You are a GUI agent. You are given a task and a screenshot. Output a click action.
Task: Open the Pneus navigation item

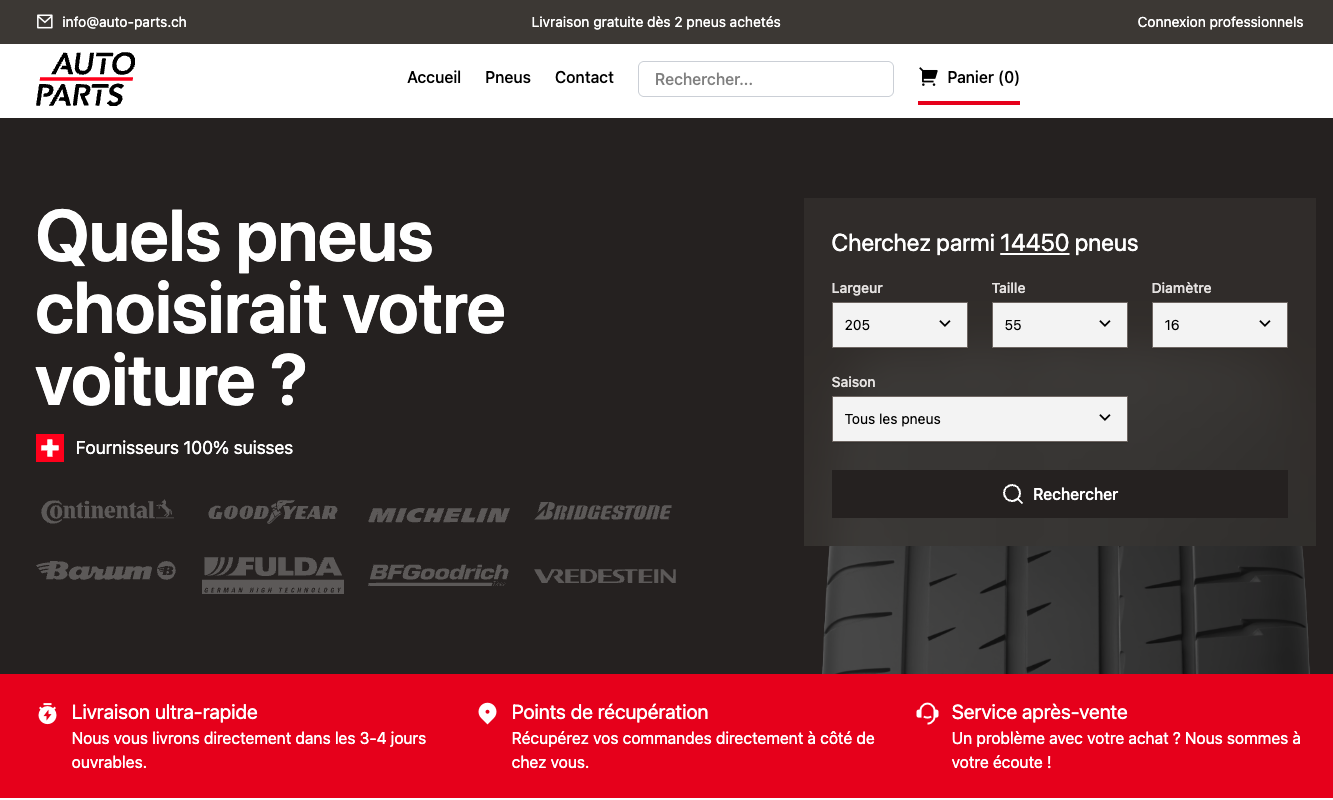(x=508, y=77)
